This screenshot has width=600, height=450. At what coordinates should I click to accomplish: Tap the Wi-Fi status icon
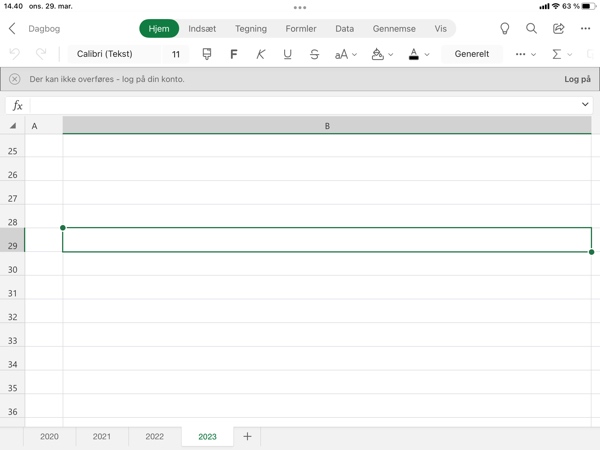coord(556,6)
